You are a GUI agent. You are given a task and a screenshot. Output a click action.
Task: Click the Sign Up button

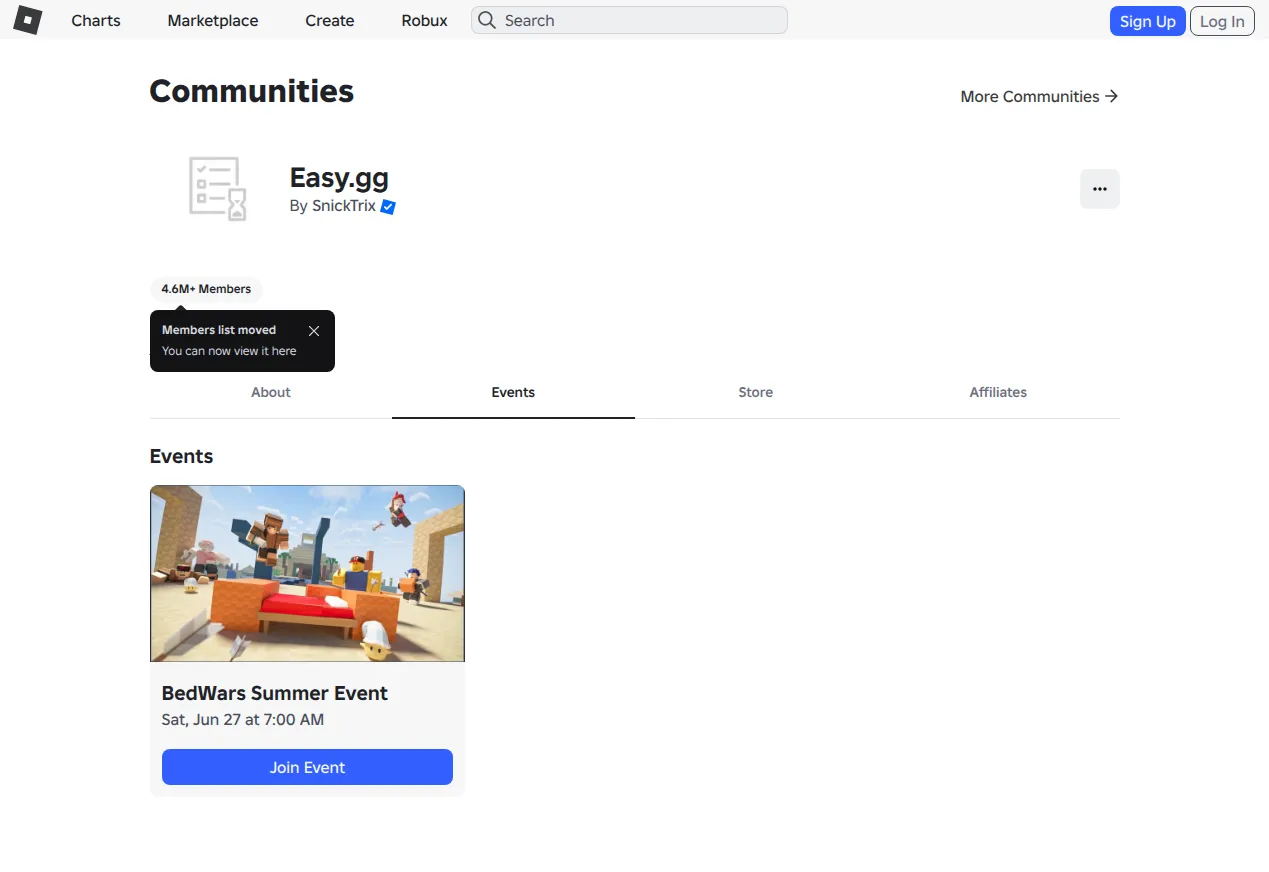(x=1148, y=21)
